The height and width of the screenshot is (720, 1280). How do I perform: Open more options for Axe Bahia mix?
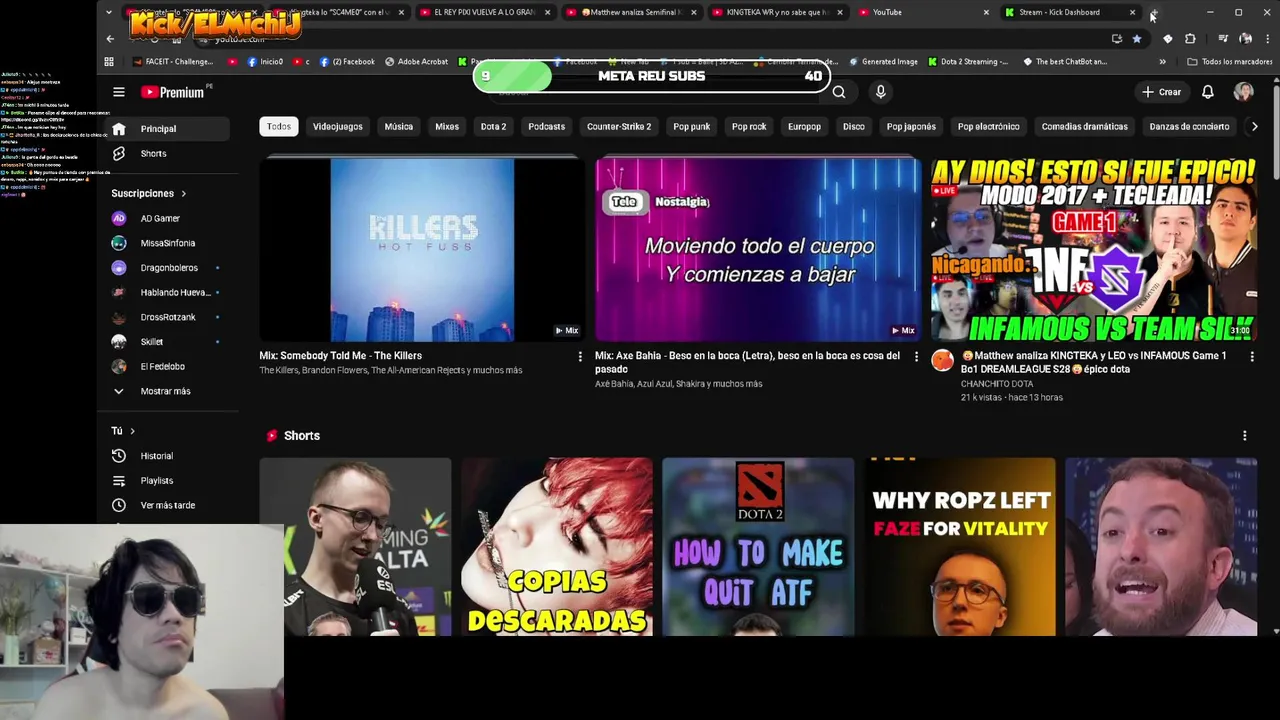click(x=916, y=357)
